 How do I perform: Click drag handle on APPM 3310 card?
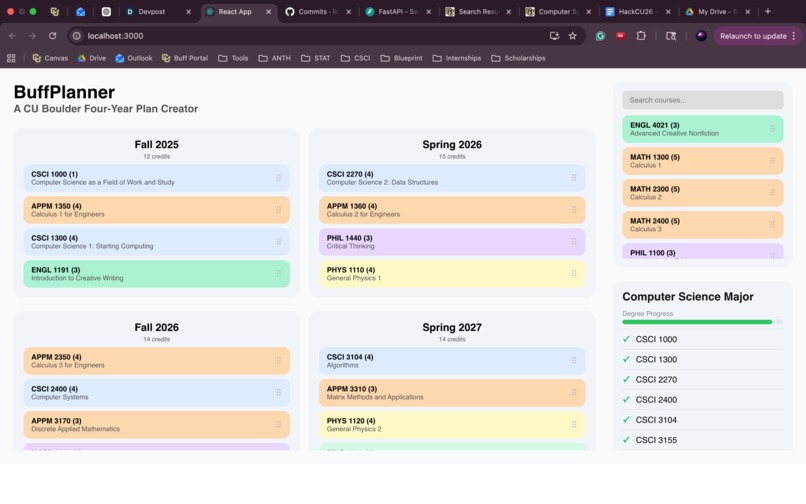click(x=574, y=393)
